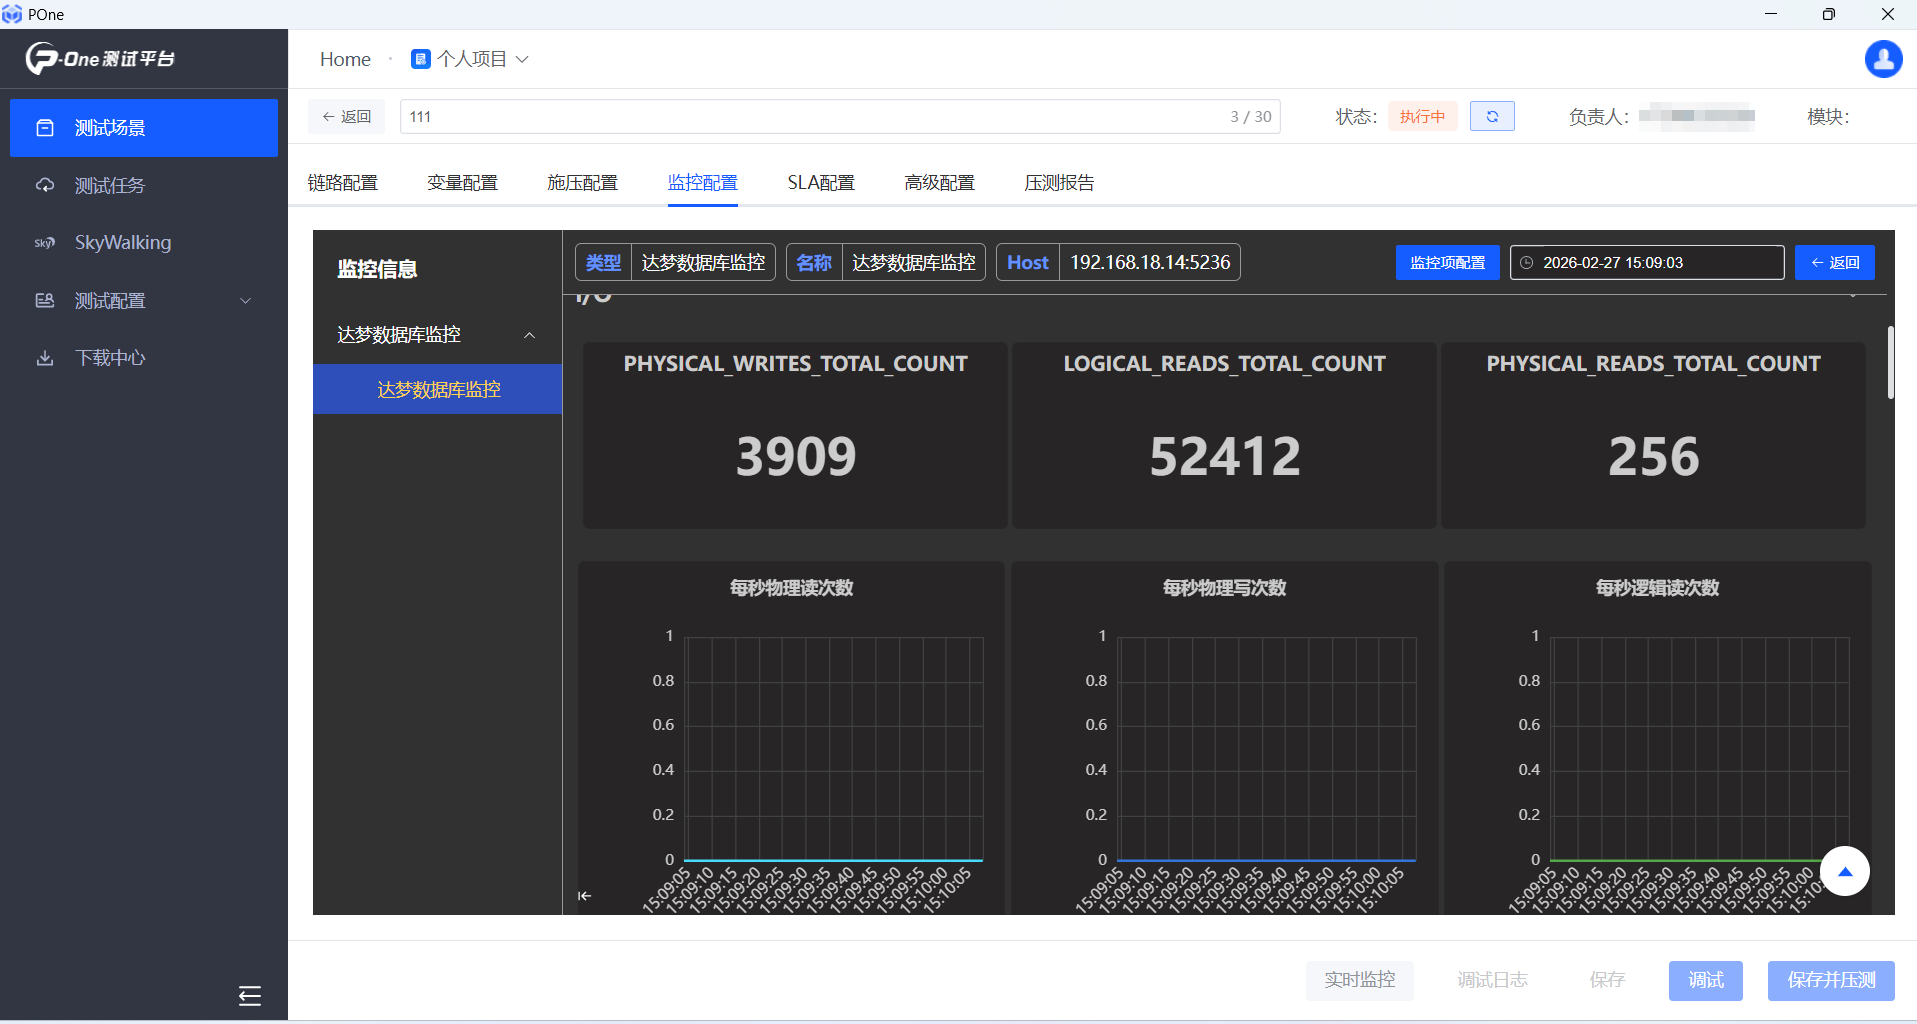
Task: Switch to the 压测报告 tab
Action: tap(1058, 183)
